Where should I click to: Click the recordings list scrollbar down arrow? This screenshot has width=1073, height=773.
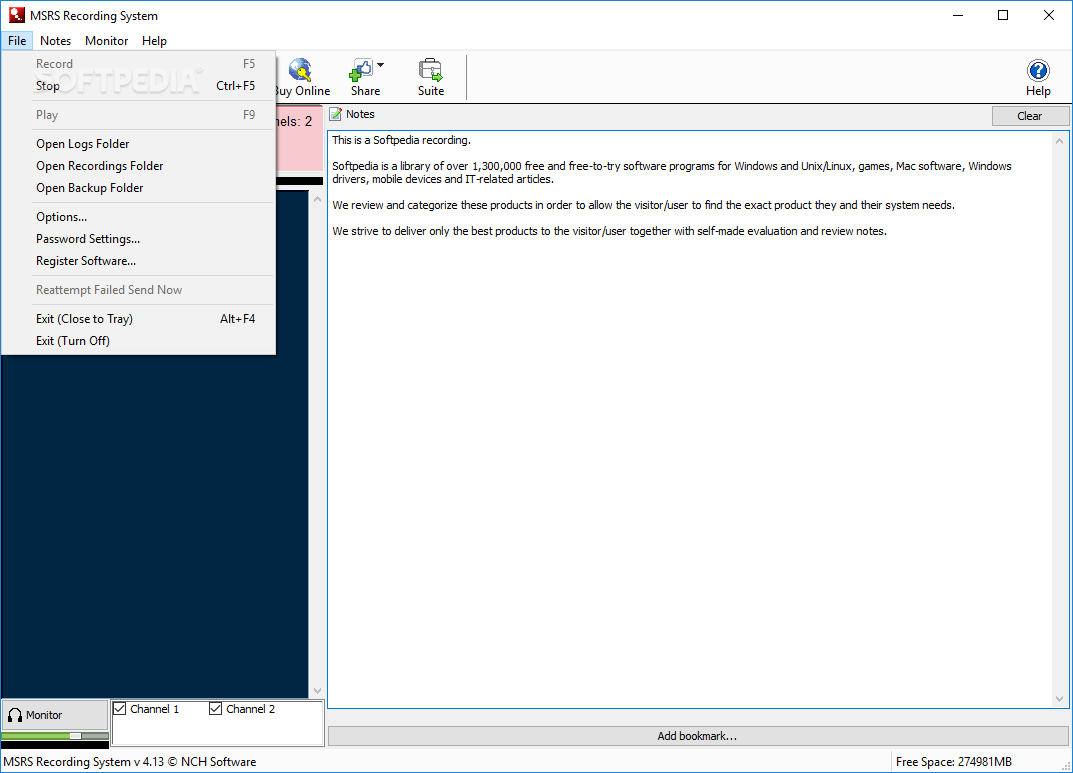click(317, 690)
